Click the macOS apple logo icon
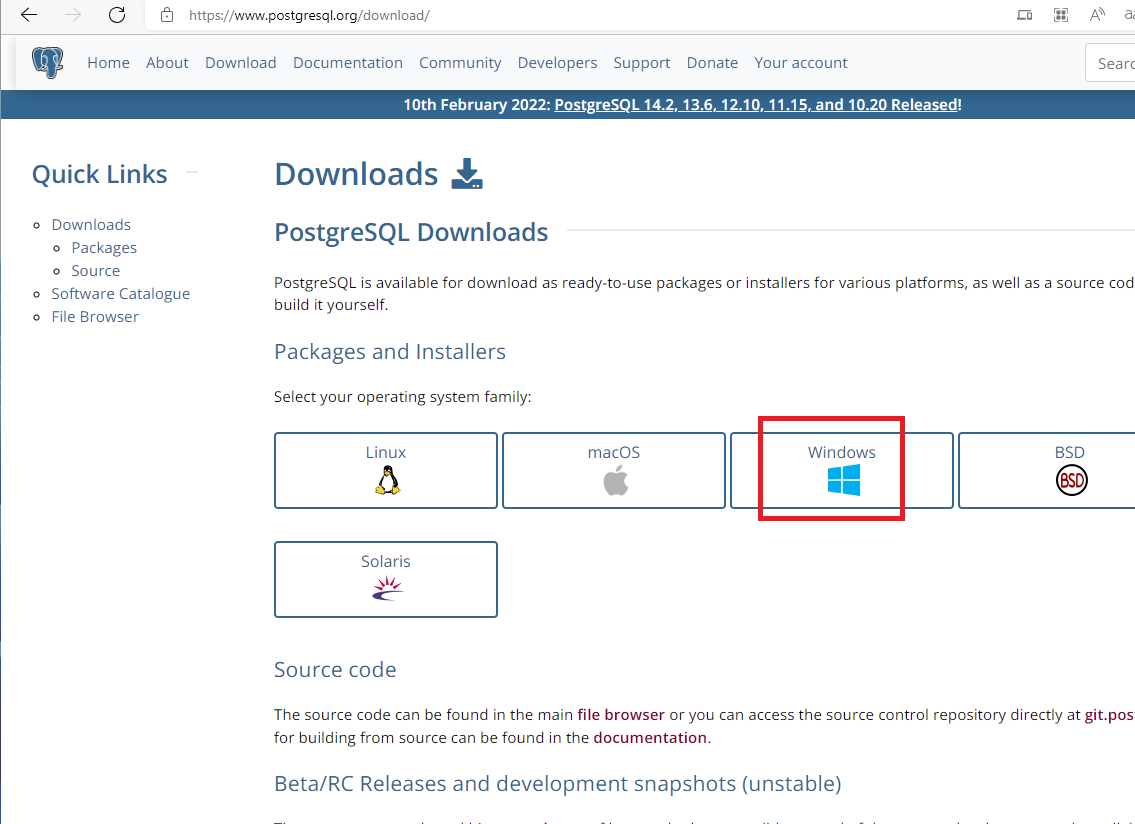This screenshot has width=1135, height=824. [615, 480]
